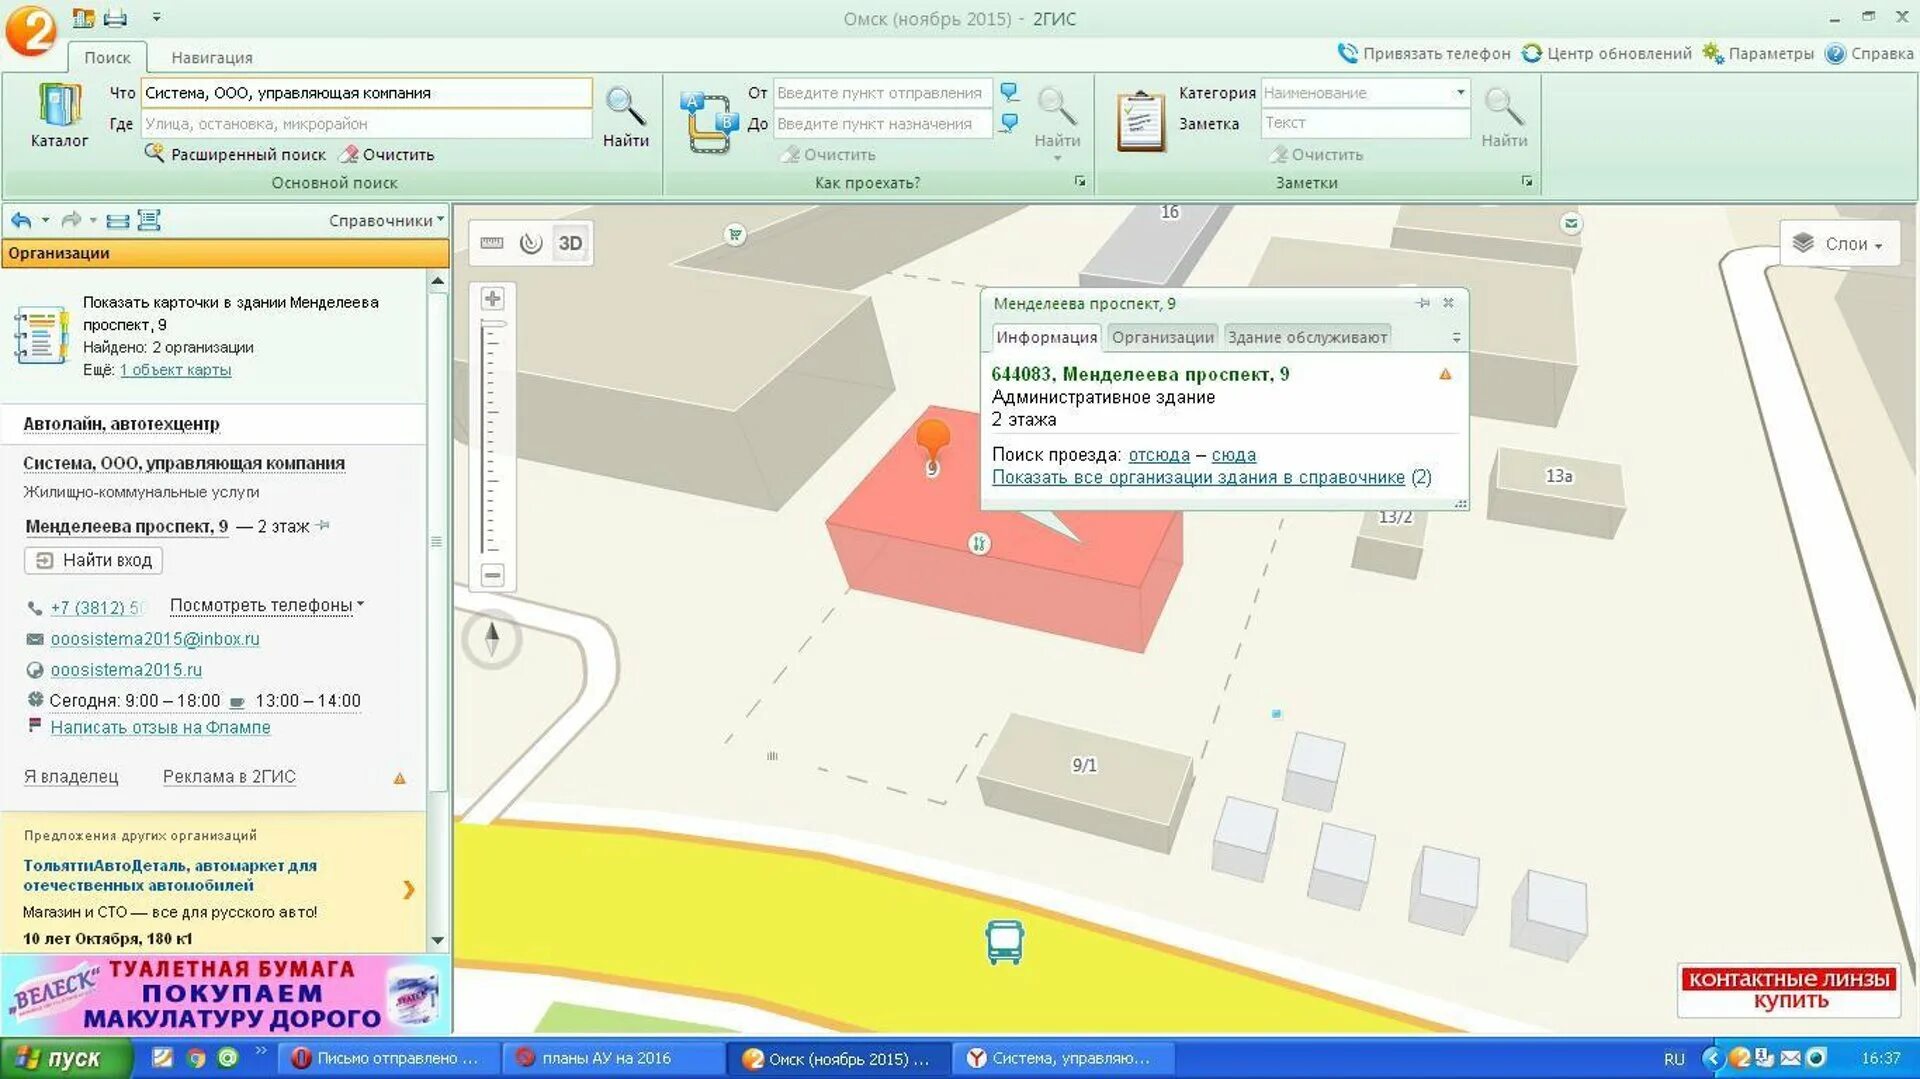Viewport: 1920px width, 1079px height.
Task: Click the bus stop icon on the map
Action: coord(1004,942)
